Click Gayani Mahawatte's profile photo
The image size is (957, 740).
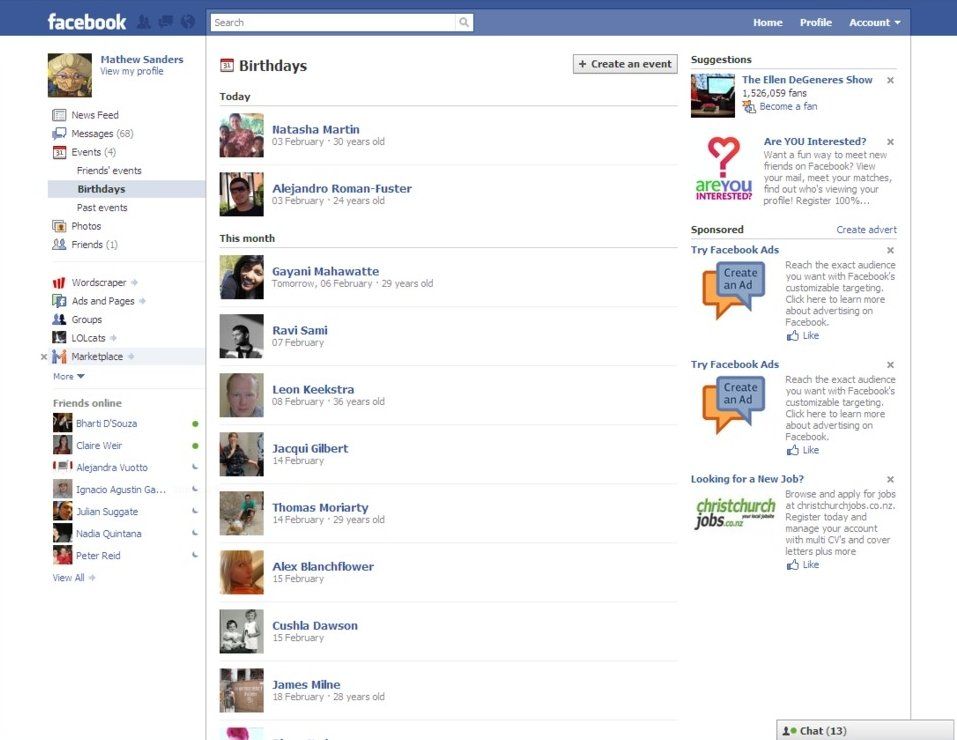(x=242, y=277)
